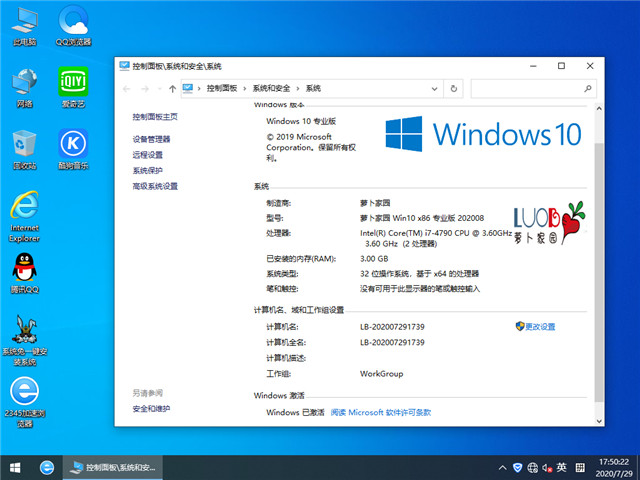
Task: Select the 控制面板 breadcrumb
Action: click(x=222, y=88)
